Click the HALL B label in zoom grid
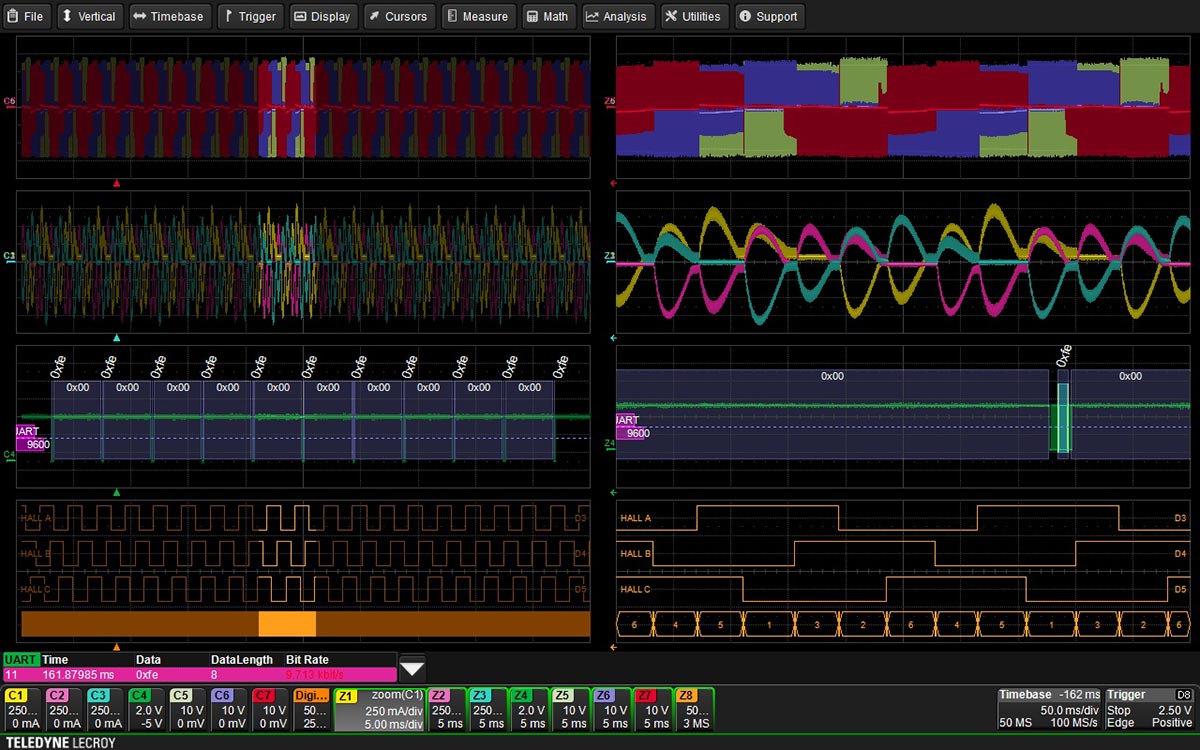This screenshot has height=750, width=1200. [636, 553]
